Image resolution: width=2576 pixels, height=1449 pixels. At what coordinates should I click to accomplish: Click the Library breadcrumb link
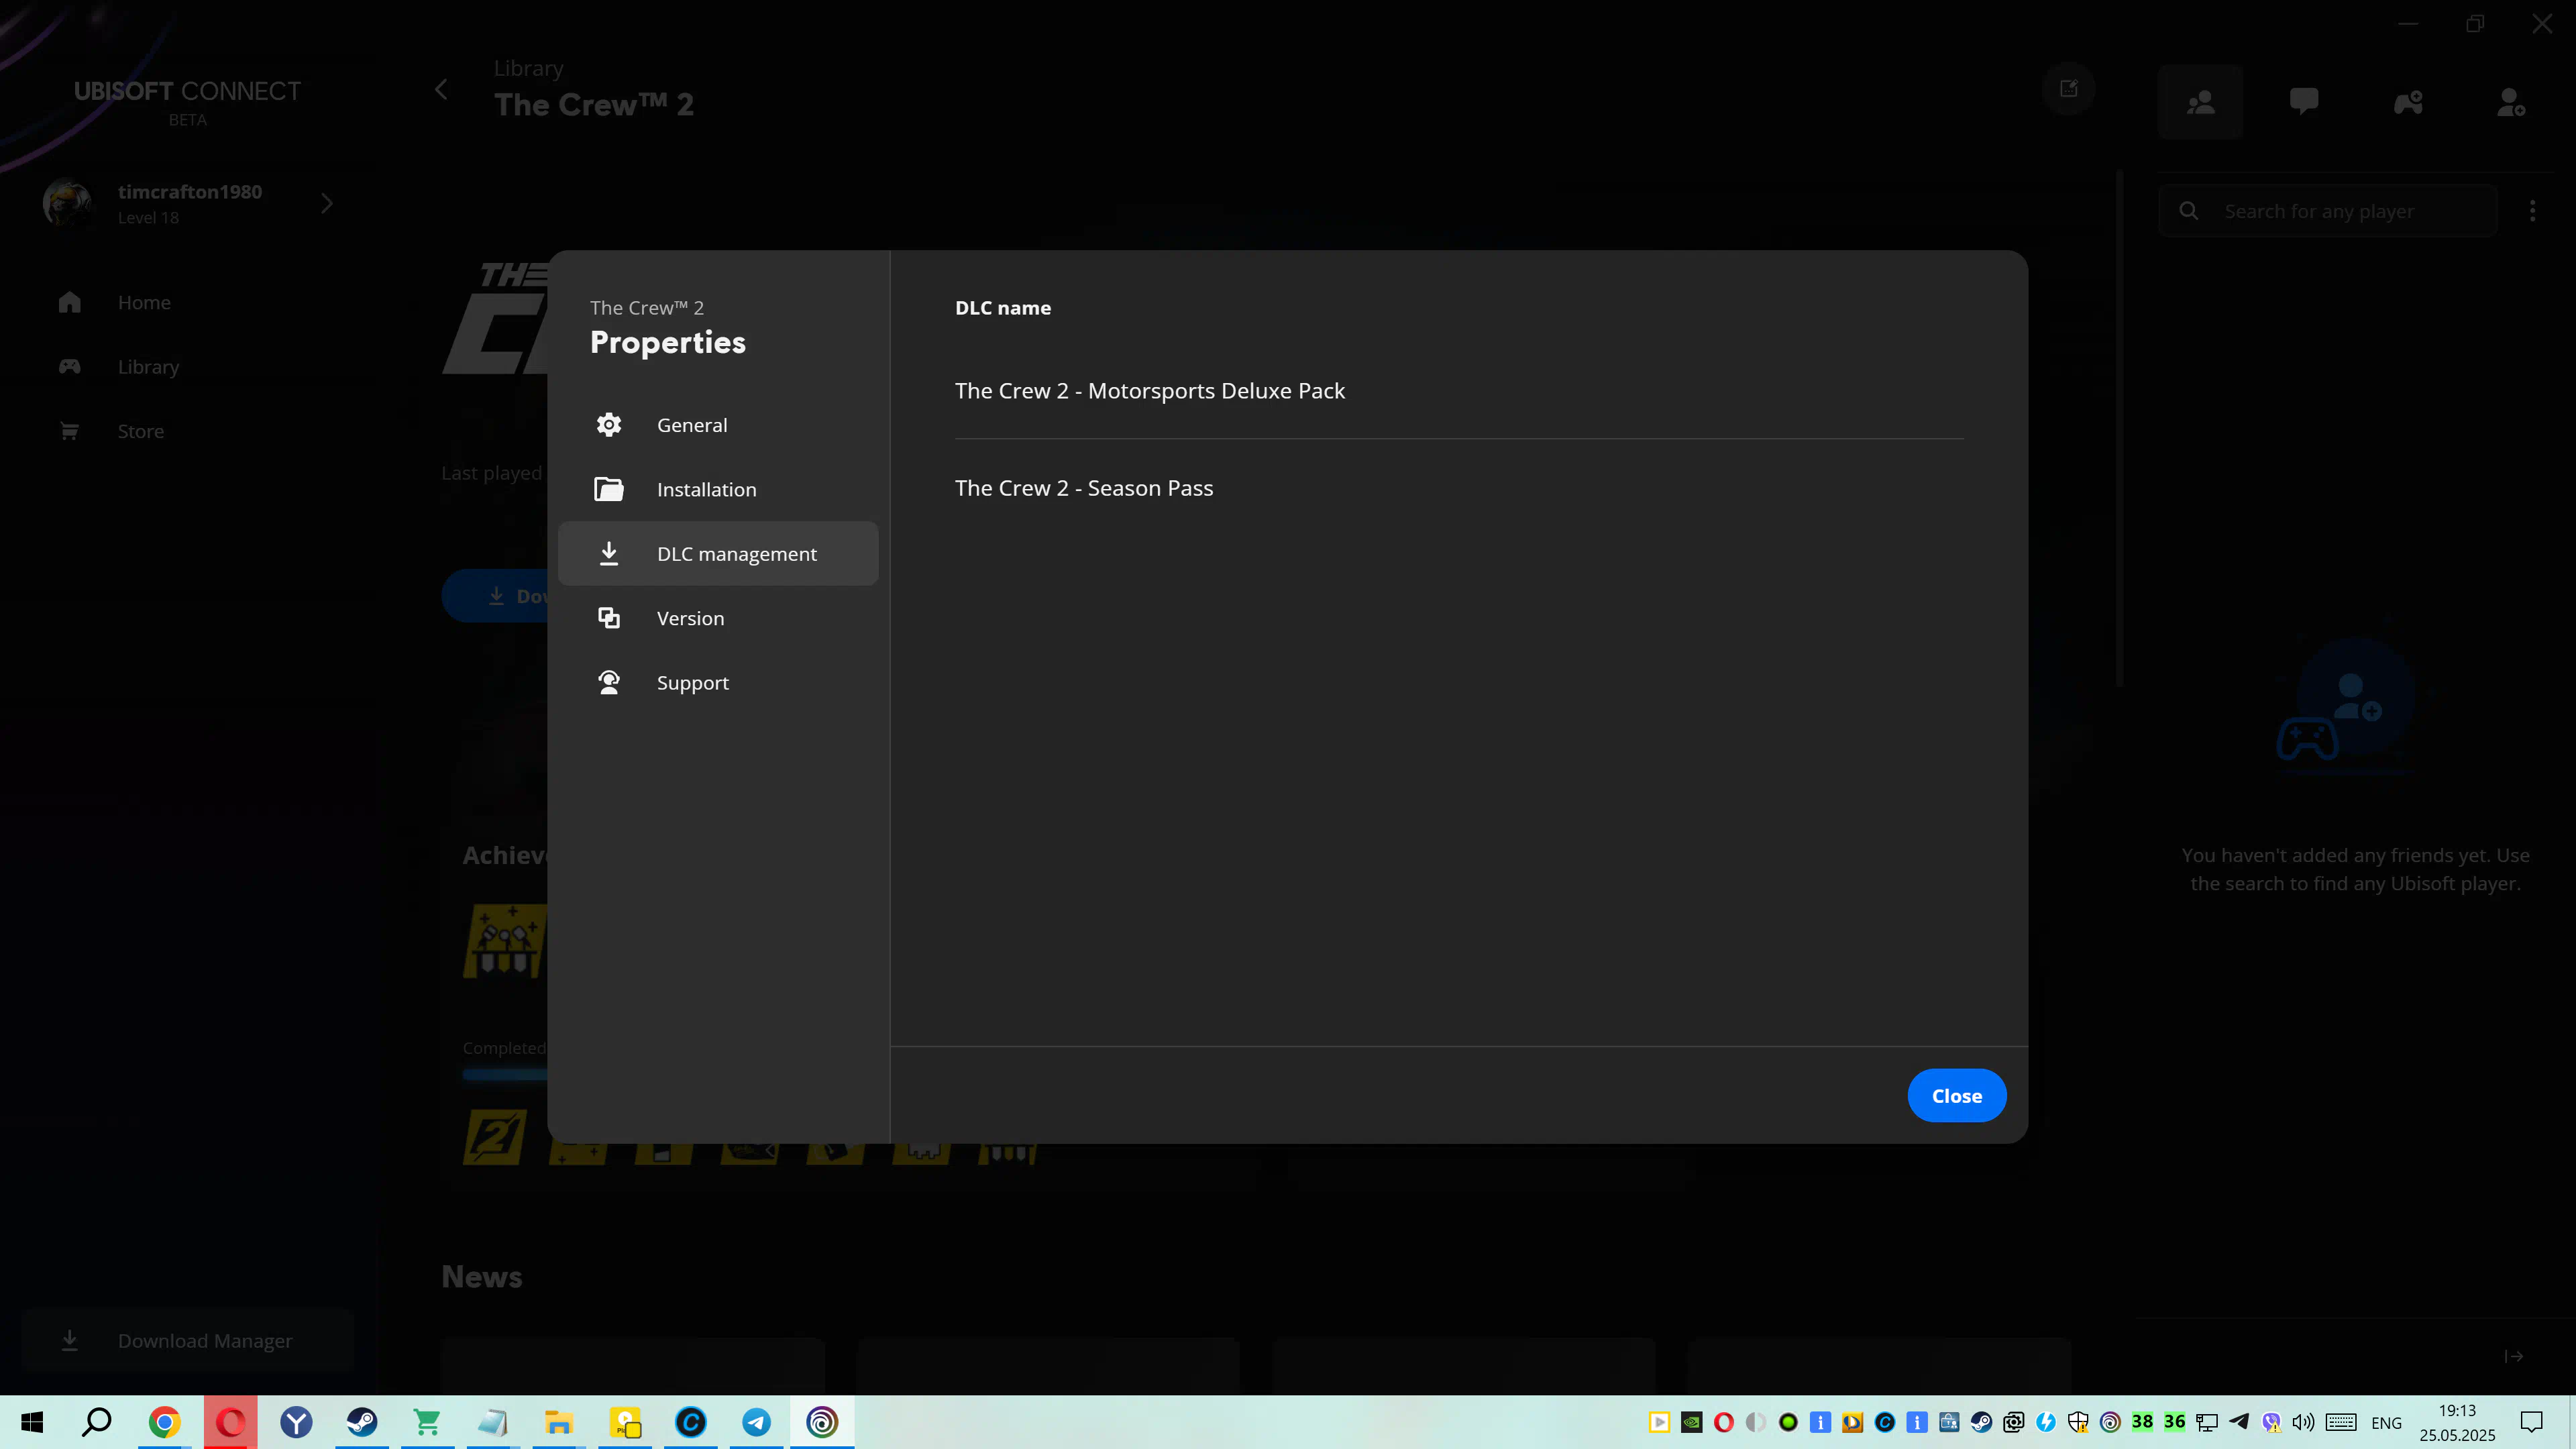[528, 68]
